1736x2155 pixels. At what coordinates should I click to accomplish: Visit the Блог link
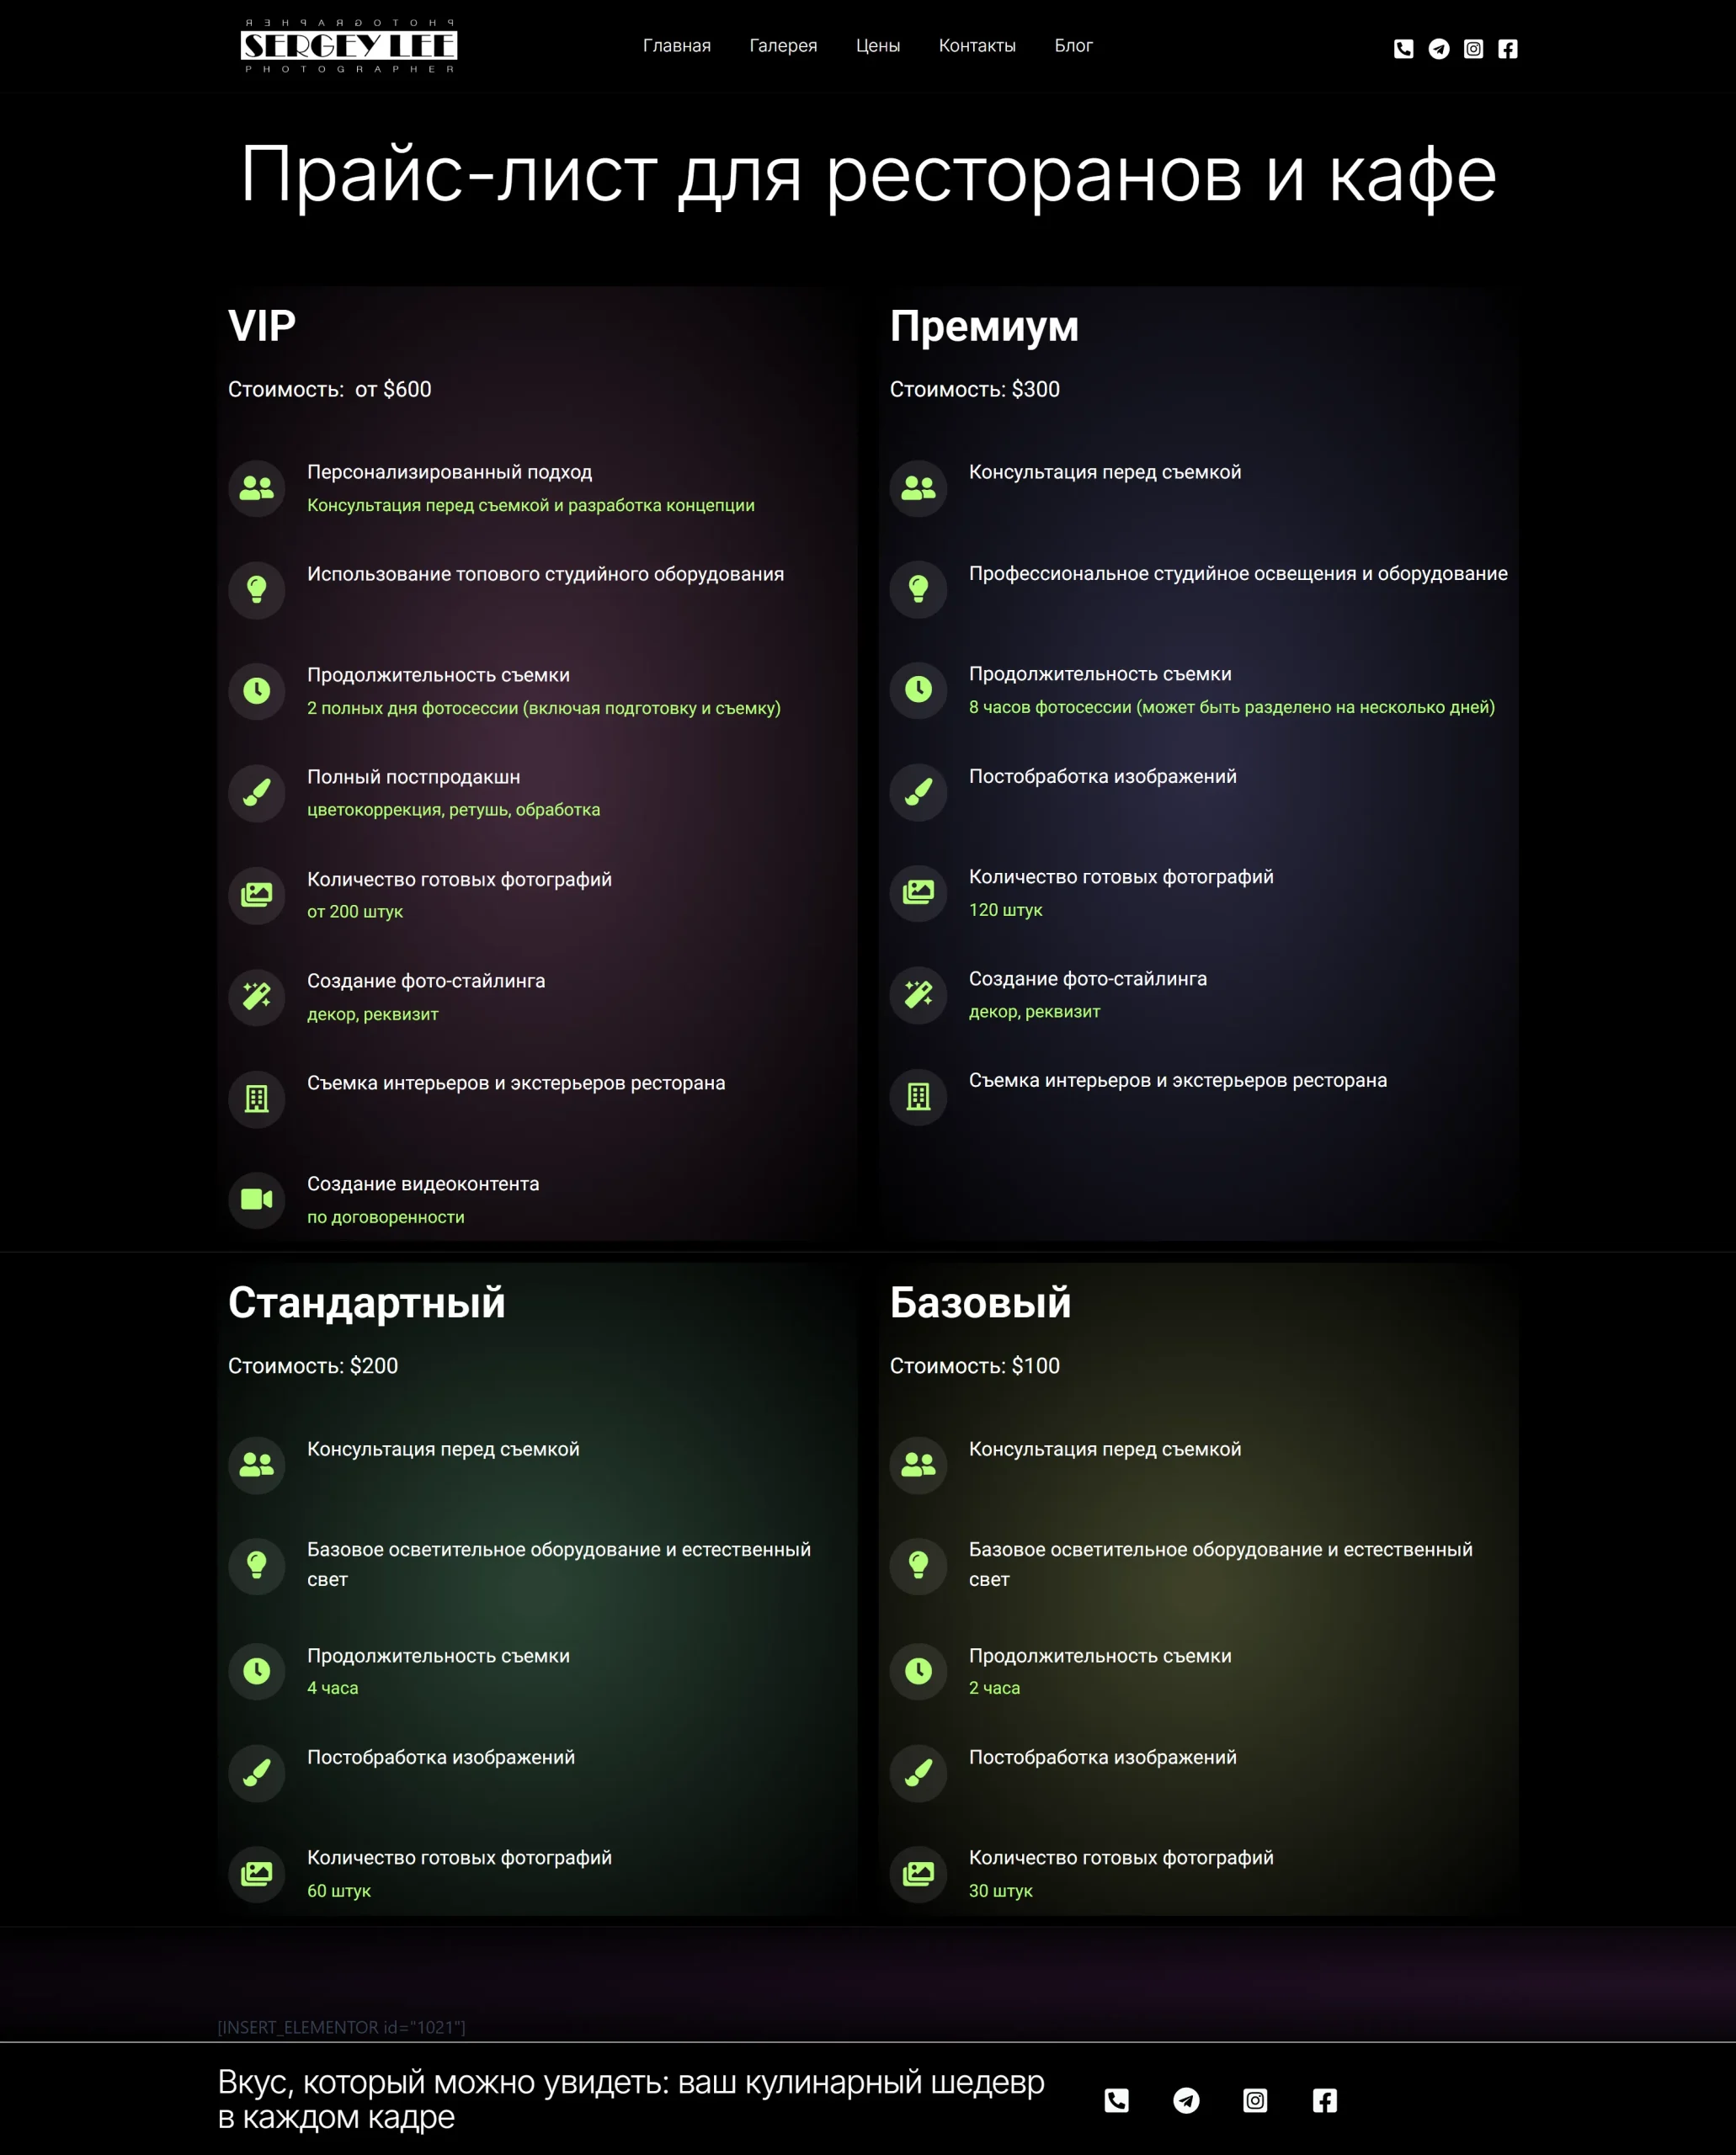click(1073, 46)
